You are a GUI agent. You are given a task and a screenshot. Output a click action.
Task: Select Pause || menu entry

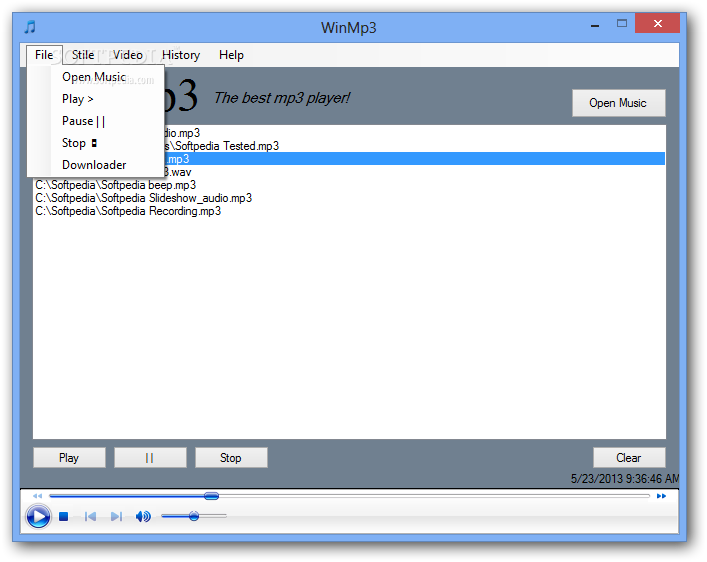96,121
